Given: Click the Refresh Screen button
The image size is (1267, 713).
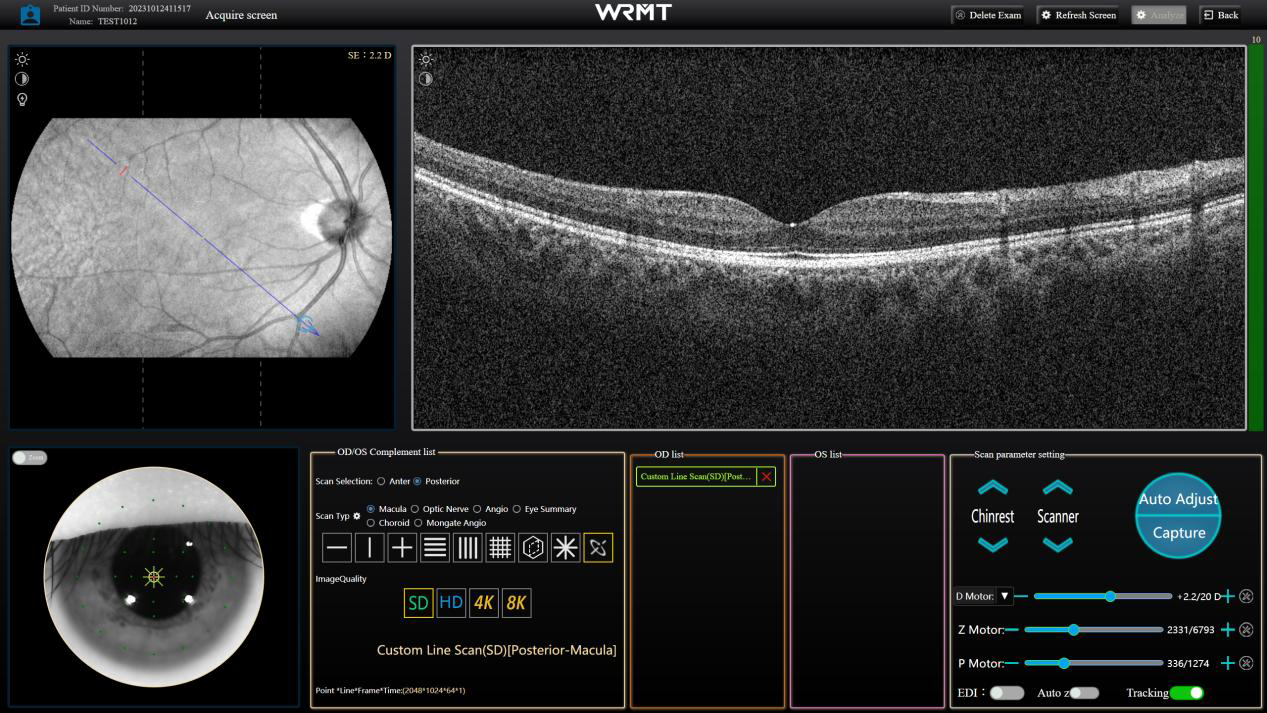Looking at the screenshot, I should click(1078, 15).
